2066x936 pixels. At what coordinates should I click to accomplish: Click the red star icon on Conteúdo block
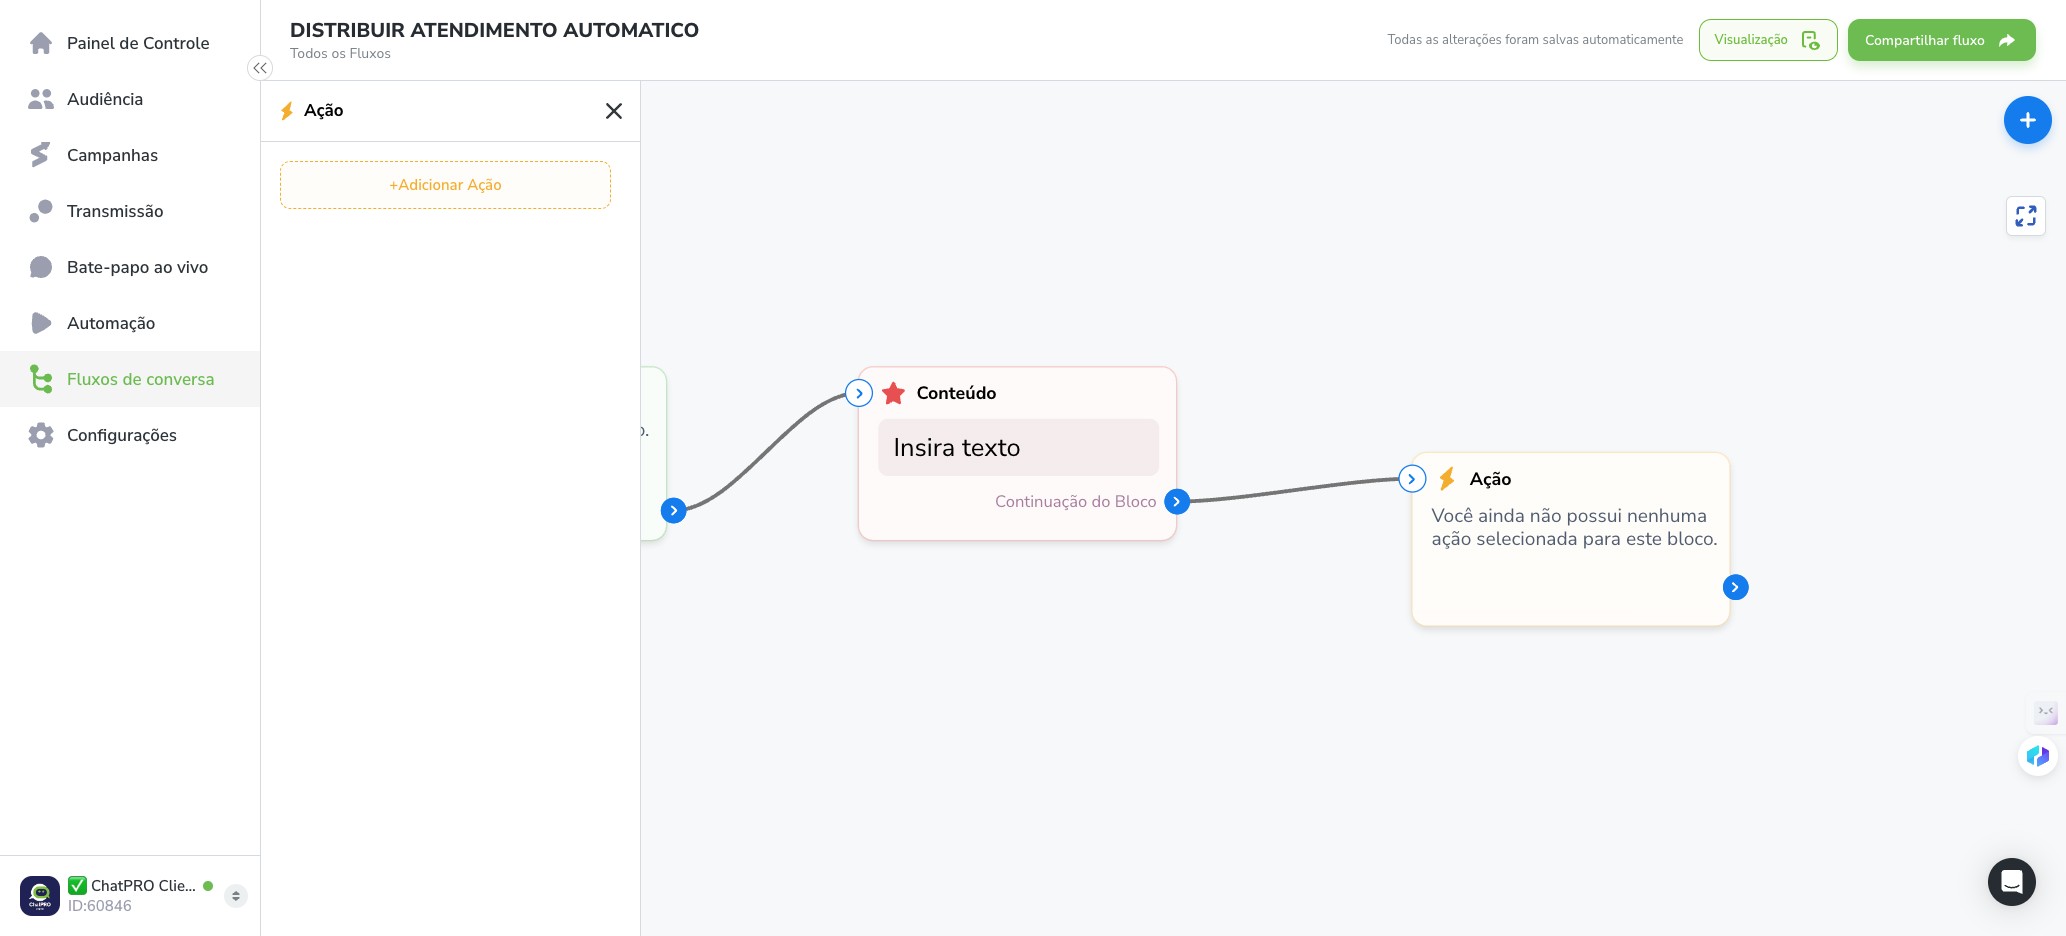pyautogui.click(x=893, y=393)
